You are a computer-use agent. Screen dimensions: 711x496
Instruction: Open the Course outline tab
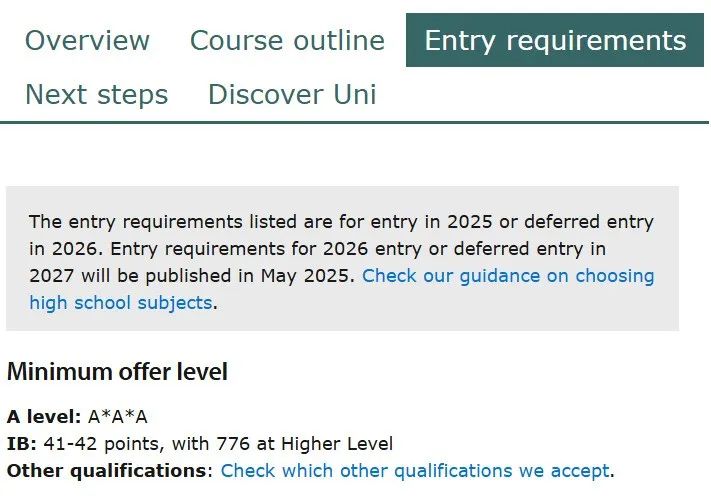point(287,40)
